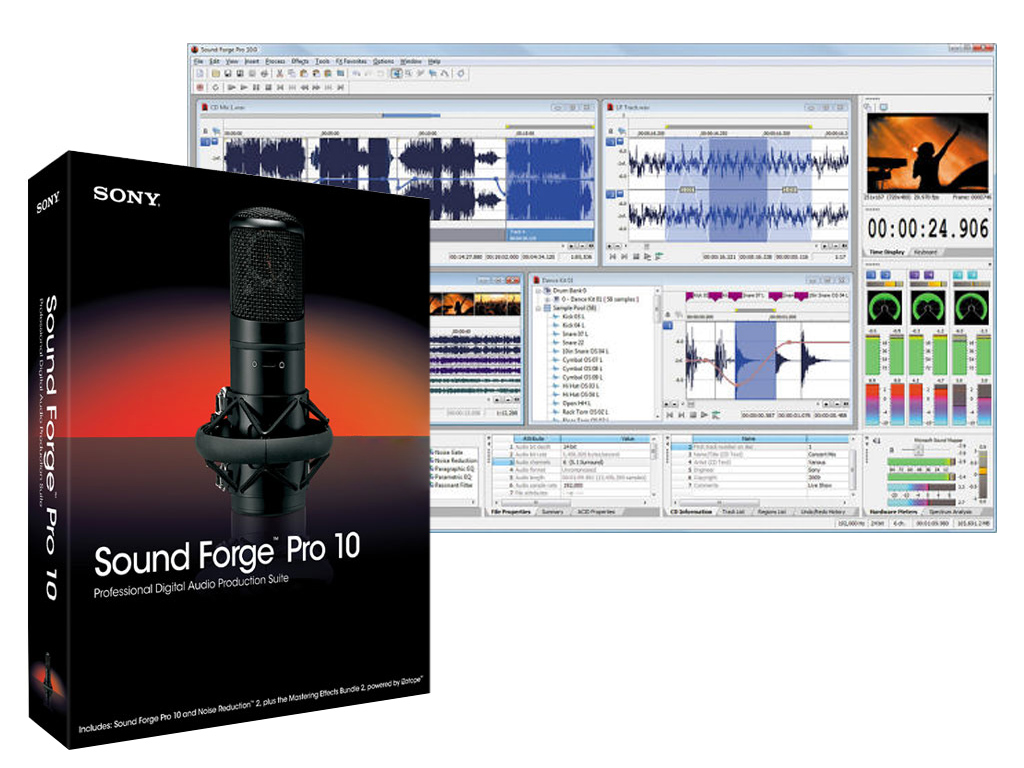Select the Magnify zoom tool icon

tap(409, 74)
